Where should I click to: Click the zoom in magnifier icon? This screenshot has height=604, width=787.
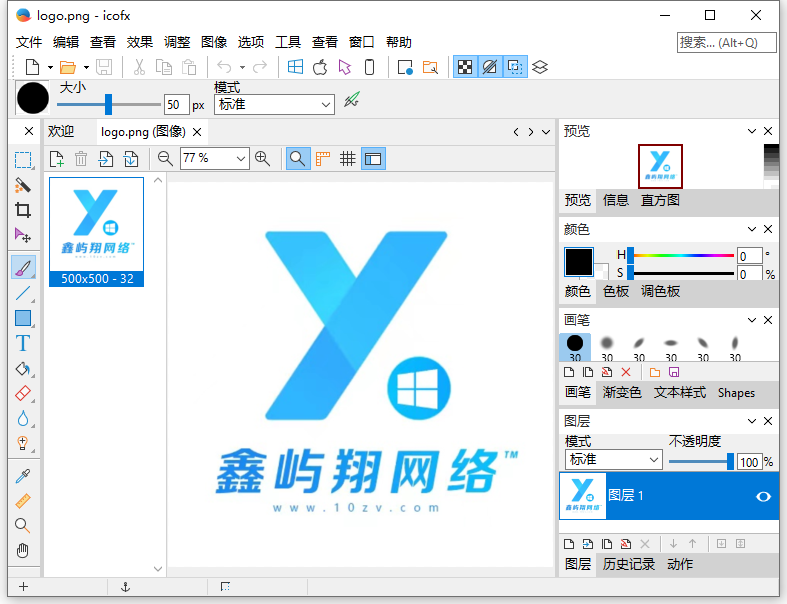[x=263, y=159]
